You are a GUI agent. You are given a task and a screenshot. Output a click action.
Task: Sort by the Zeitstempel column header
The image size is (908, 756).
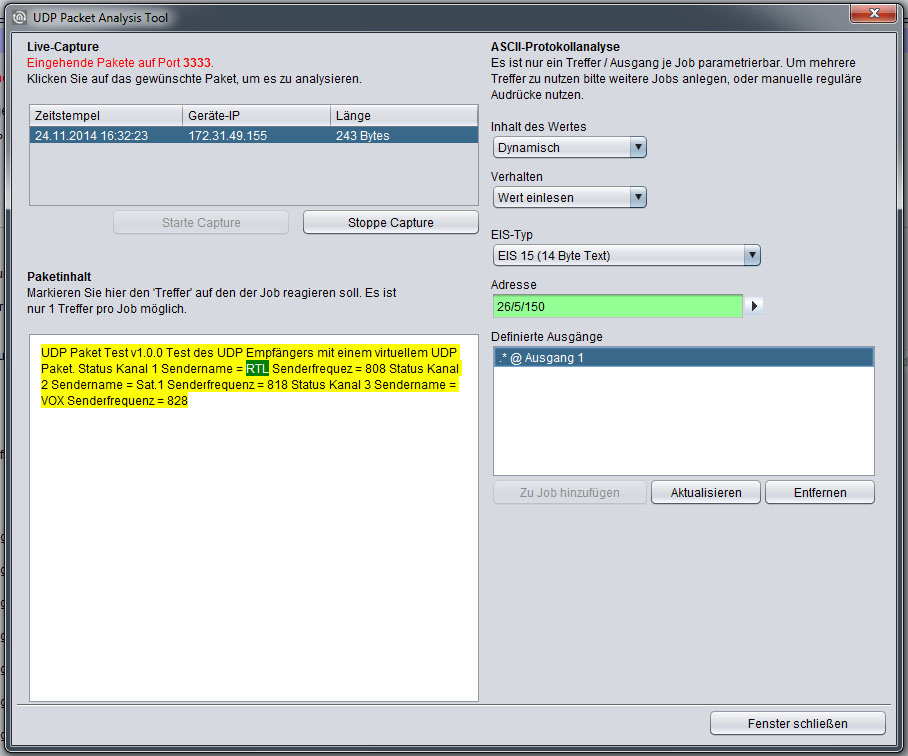tap(106, 116)
